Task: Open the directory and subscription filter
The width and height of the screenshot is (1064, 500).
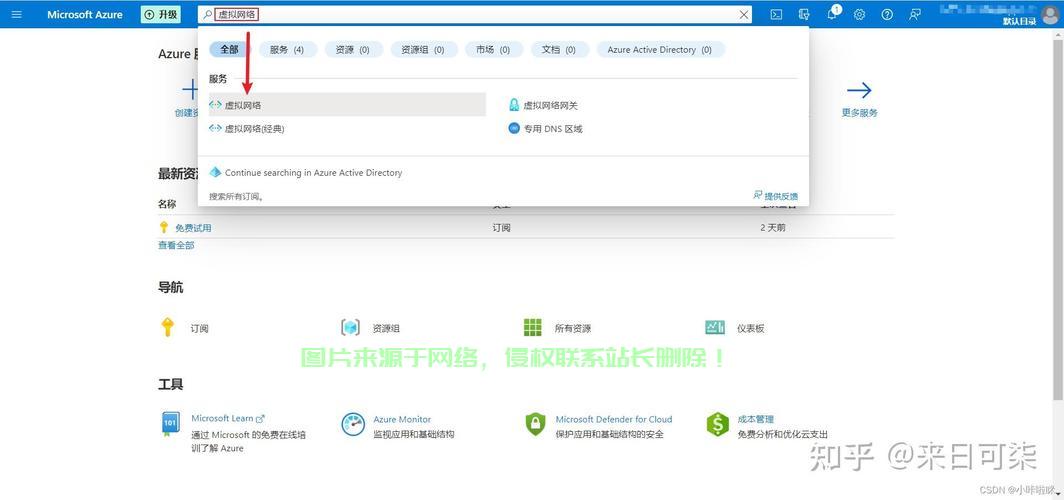Action: (x=804, y=14)
